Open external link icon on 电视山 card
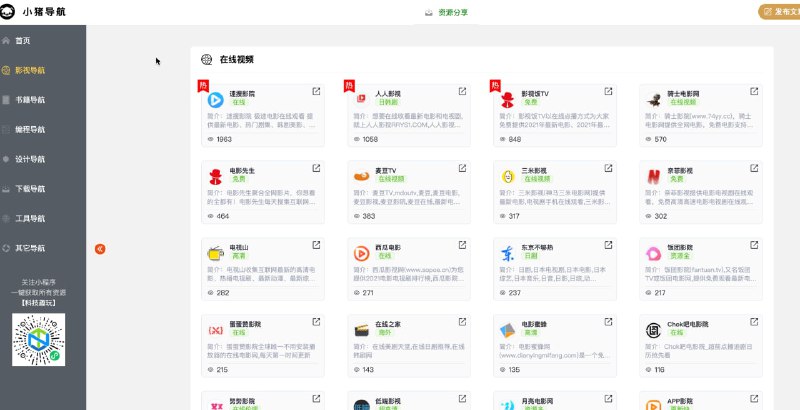This screenshot has width=800, height=410. click(316, 245)
